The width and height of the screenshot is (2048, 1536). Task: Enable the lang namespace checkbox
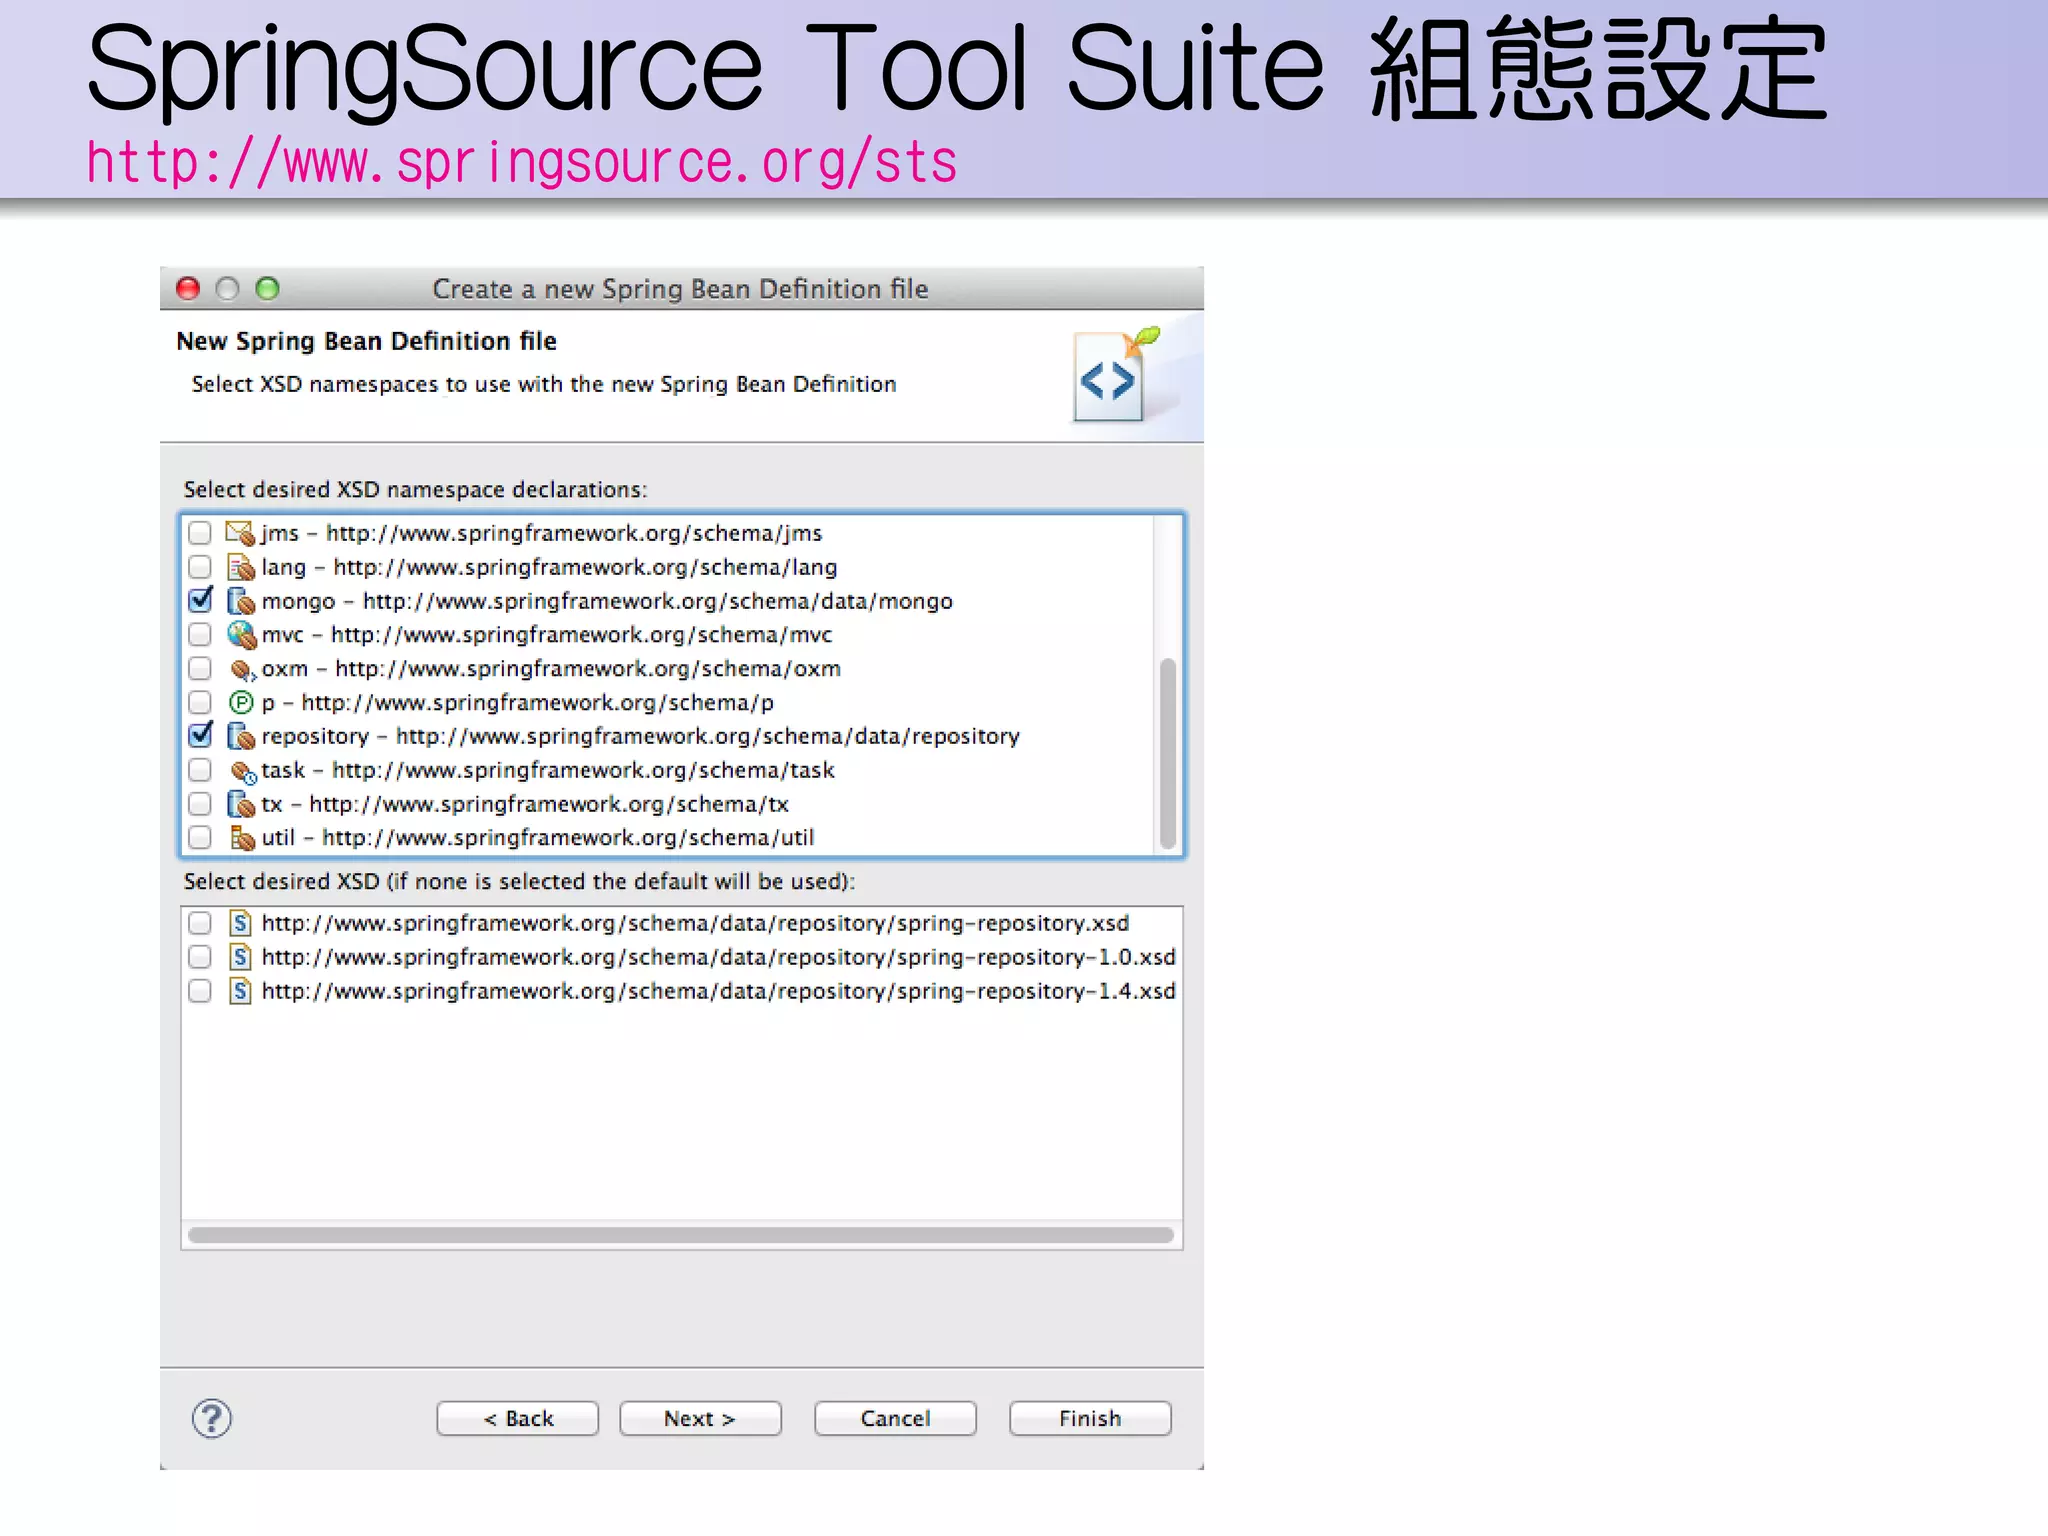click(200, 567)
